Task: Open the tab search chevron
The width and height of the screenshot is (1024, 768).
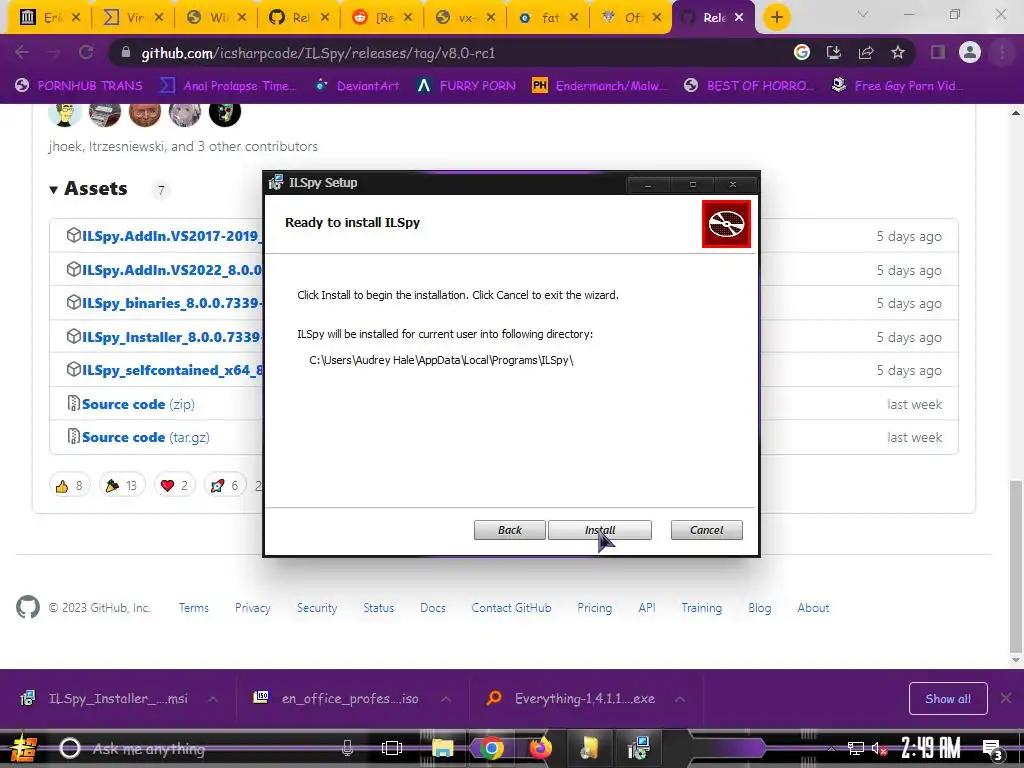Action: click(x=863, y=14)
